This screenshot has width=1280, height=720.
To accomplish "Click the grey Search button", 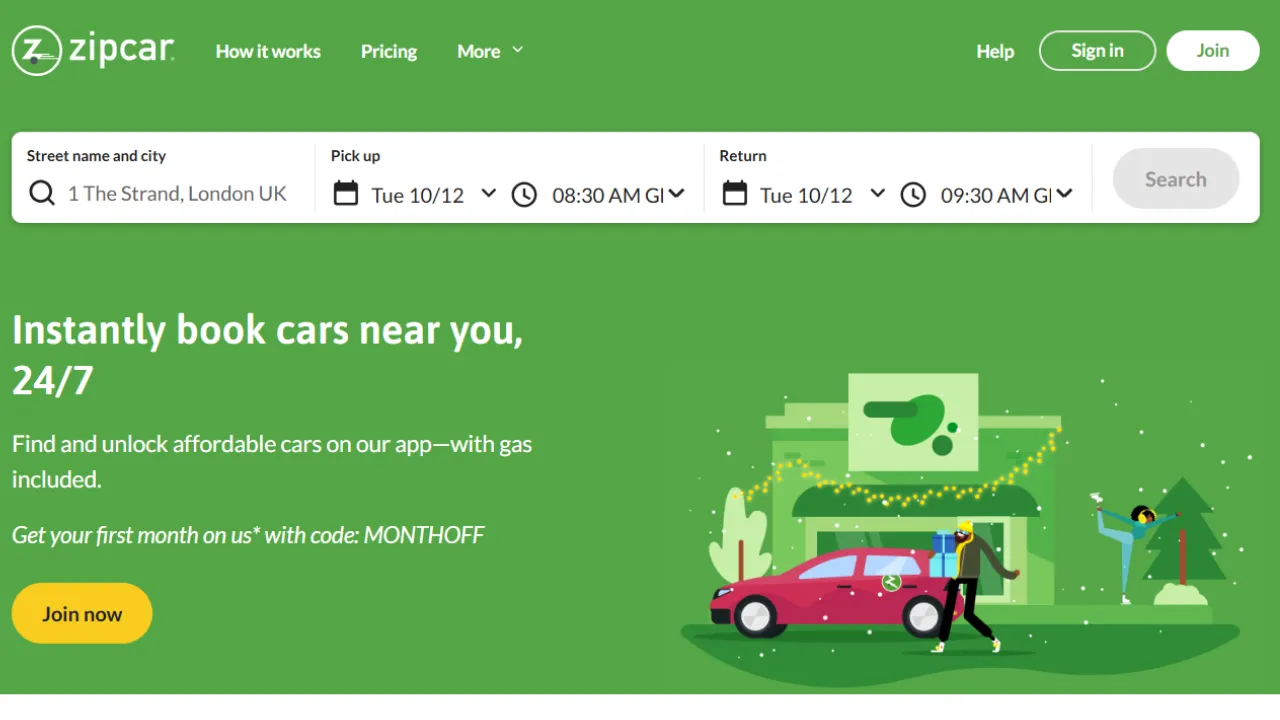I will [1176, 179].
